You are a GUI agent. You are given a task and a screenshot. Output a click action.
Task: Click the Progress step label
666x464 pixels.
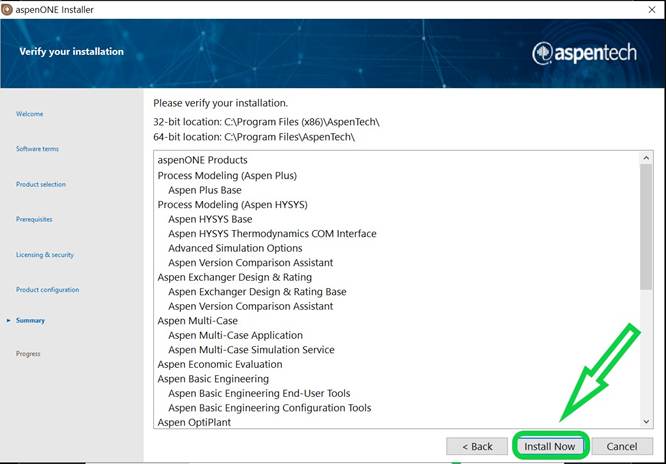coord(28,354)
